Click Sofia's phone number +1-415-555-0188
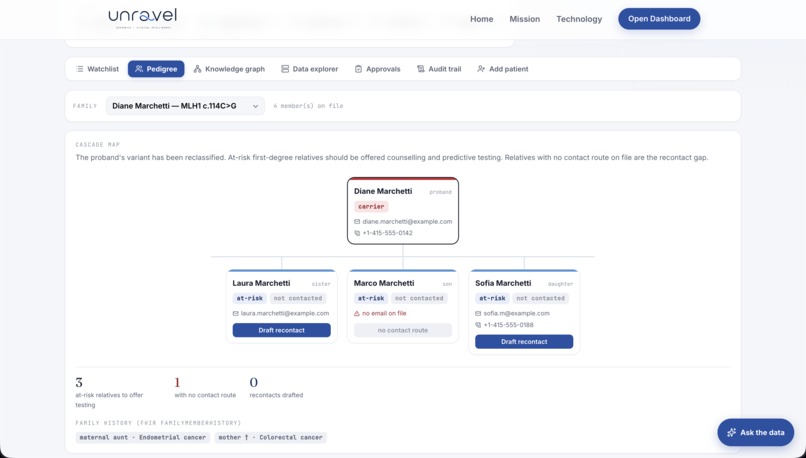The height and width of the screenshot is (458, 806). pyautogui.click(x=508, y=325)
